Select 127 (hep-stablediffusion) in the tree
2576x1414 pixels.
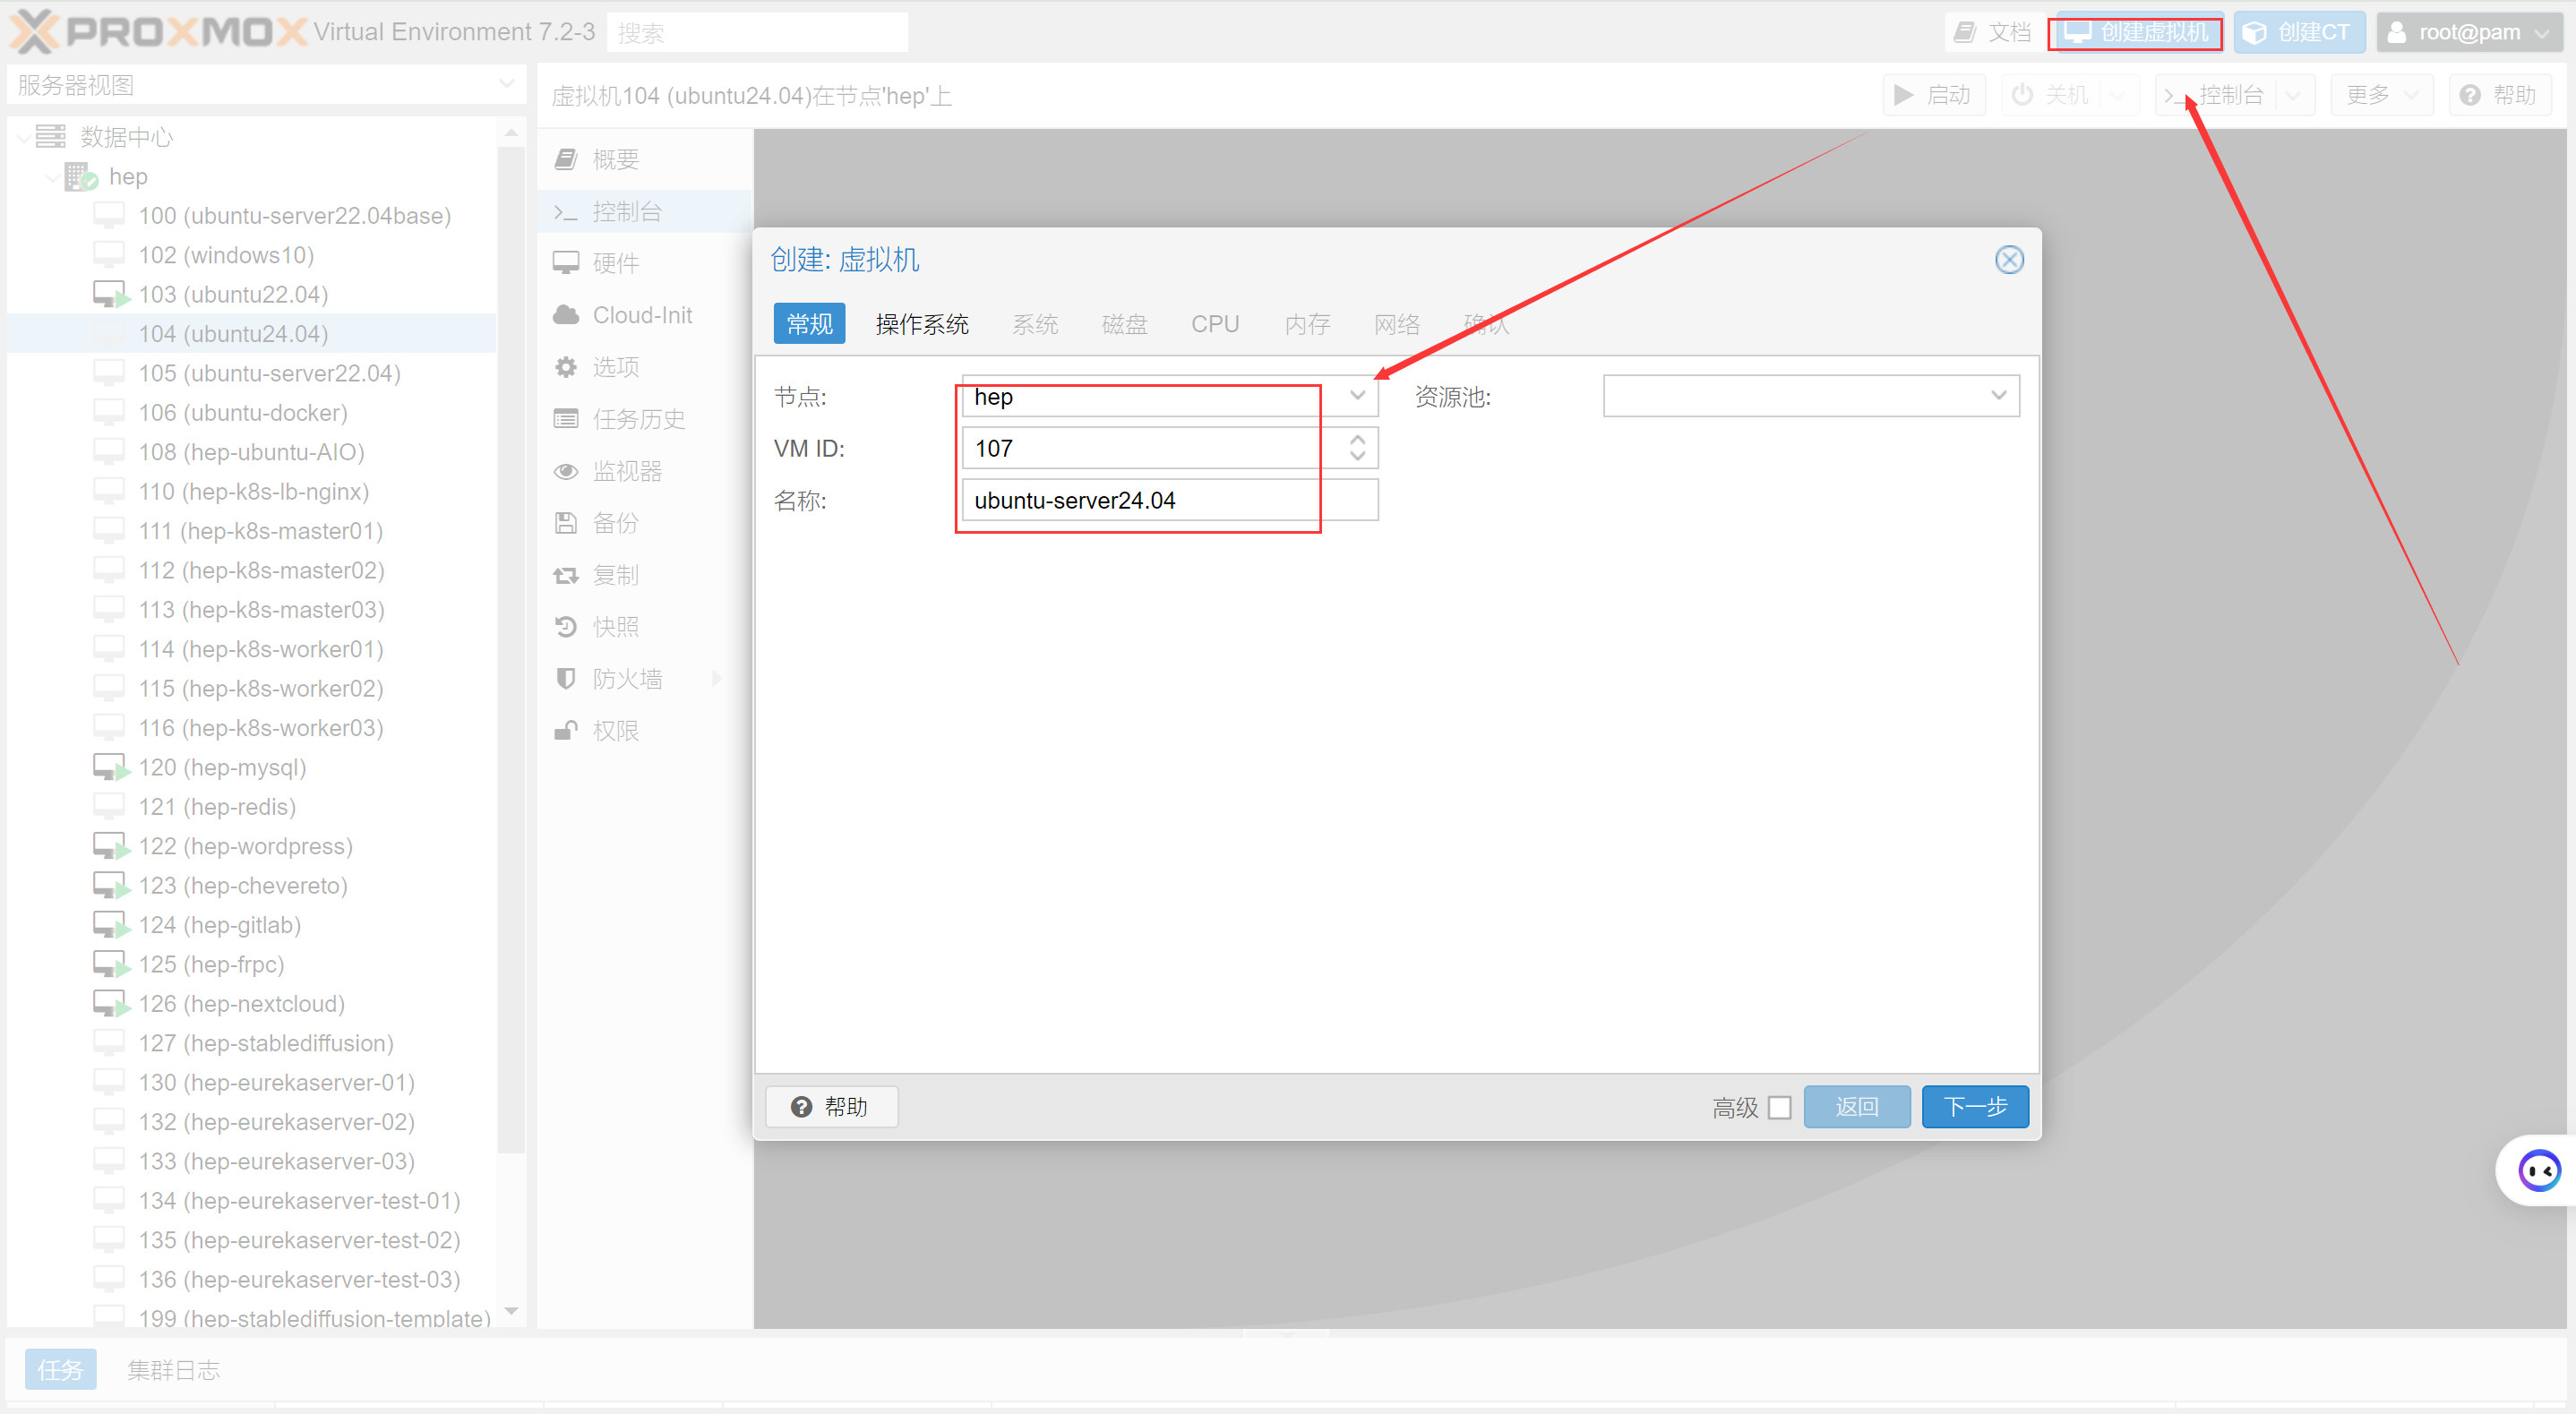click(251, 1043)
